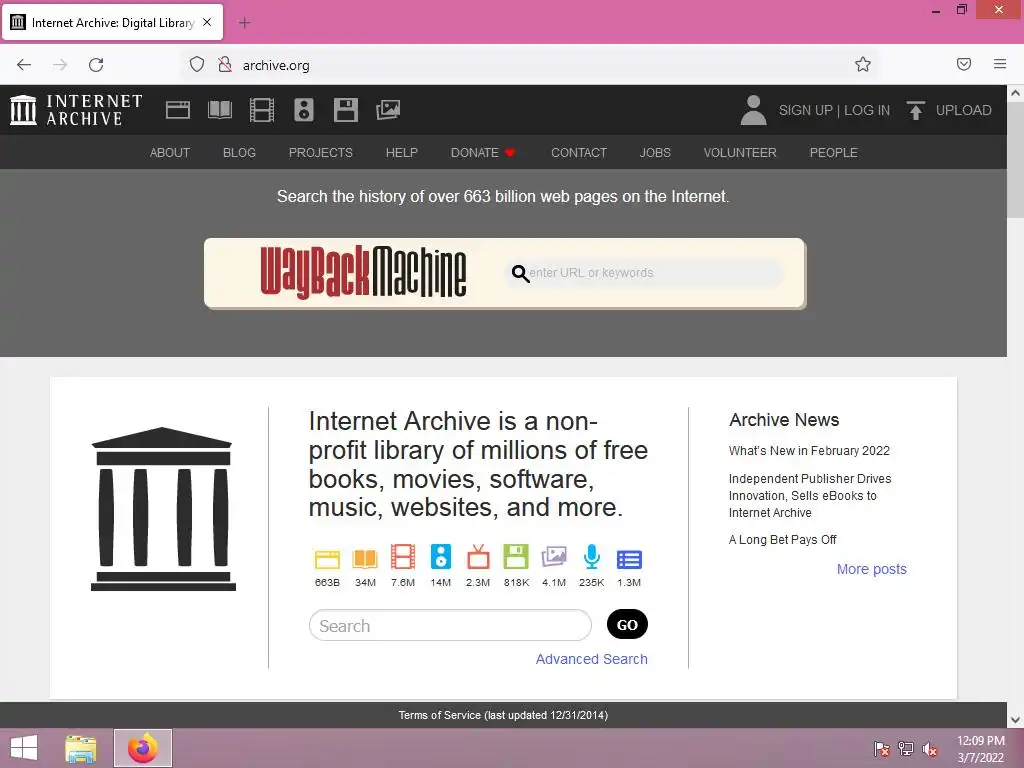Click the UPLOAD text link
The width and height of the screenshot is (1024, 768).
[x=963, y=110]
